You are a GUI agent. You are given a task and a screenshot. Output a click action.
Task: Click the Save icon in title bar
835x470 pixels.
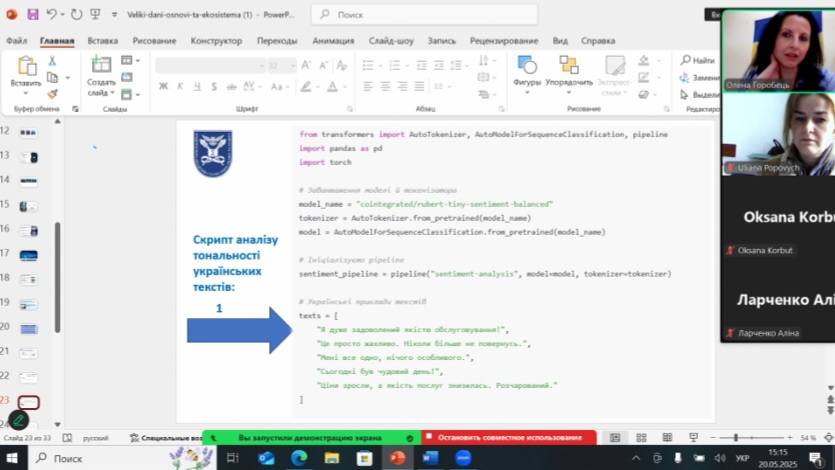click(33, 15)
